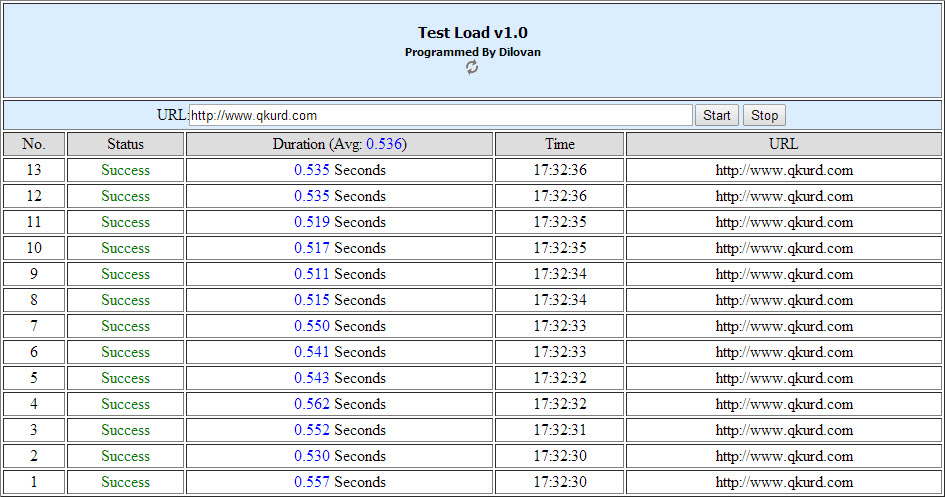945x497 pixels.
Task: Click the Success status in row 7
Action: tap(125, 326)
